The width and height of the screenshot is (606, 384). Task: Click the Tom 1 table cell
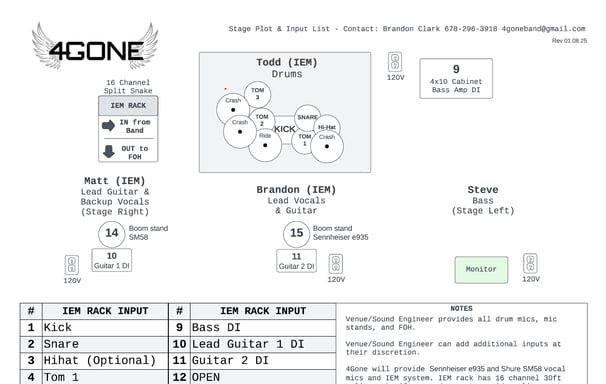[x=105, y=377]
